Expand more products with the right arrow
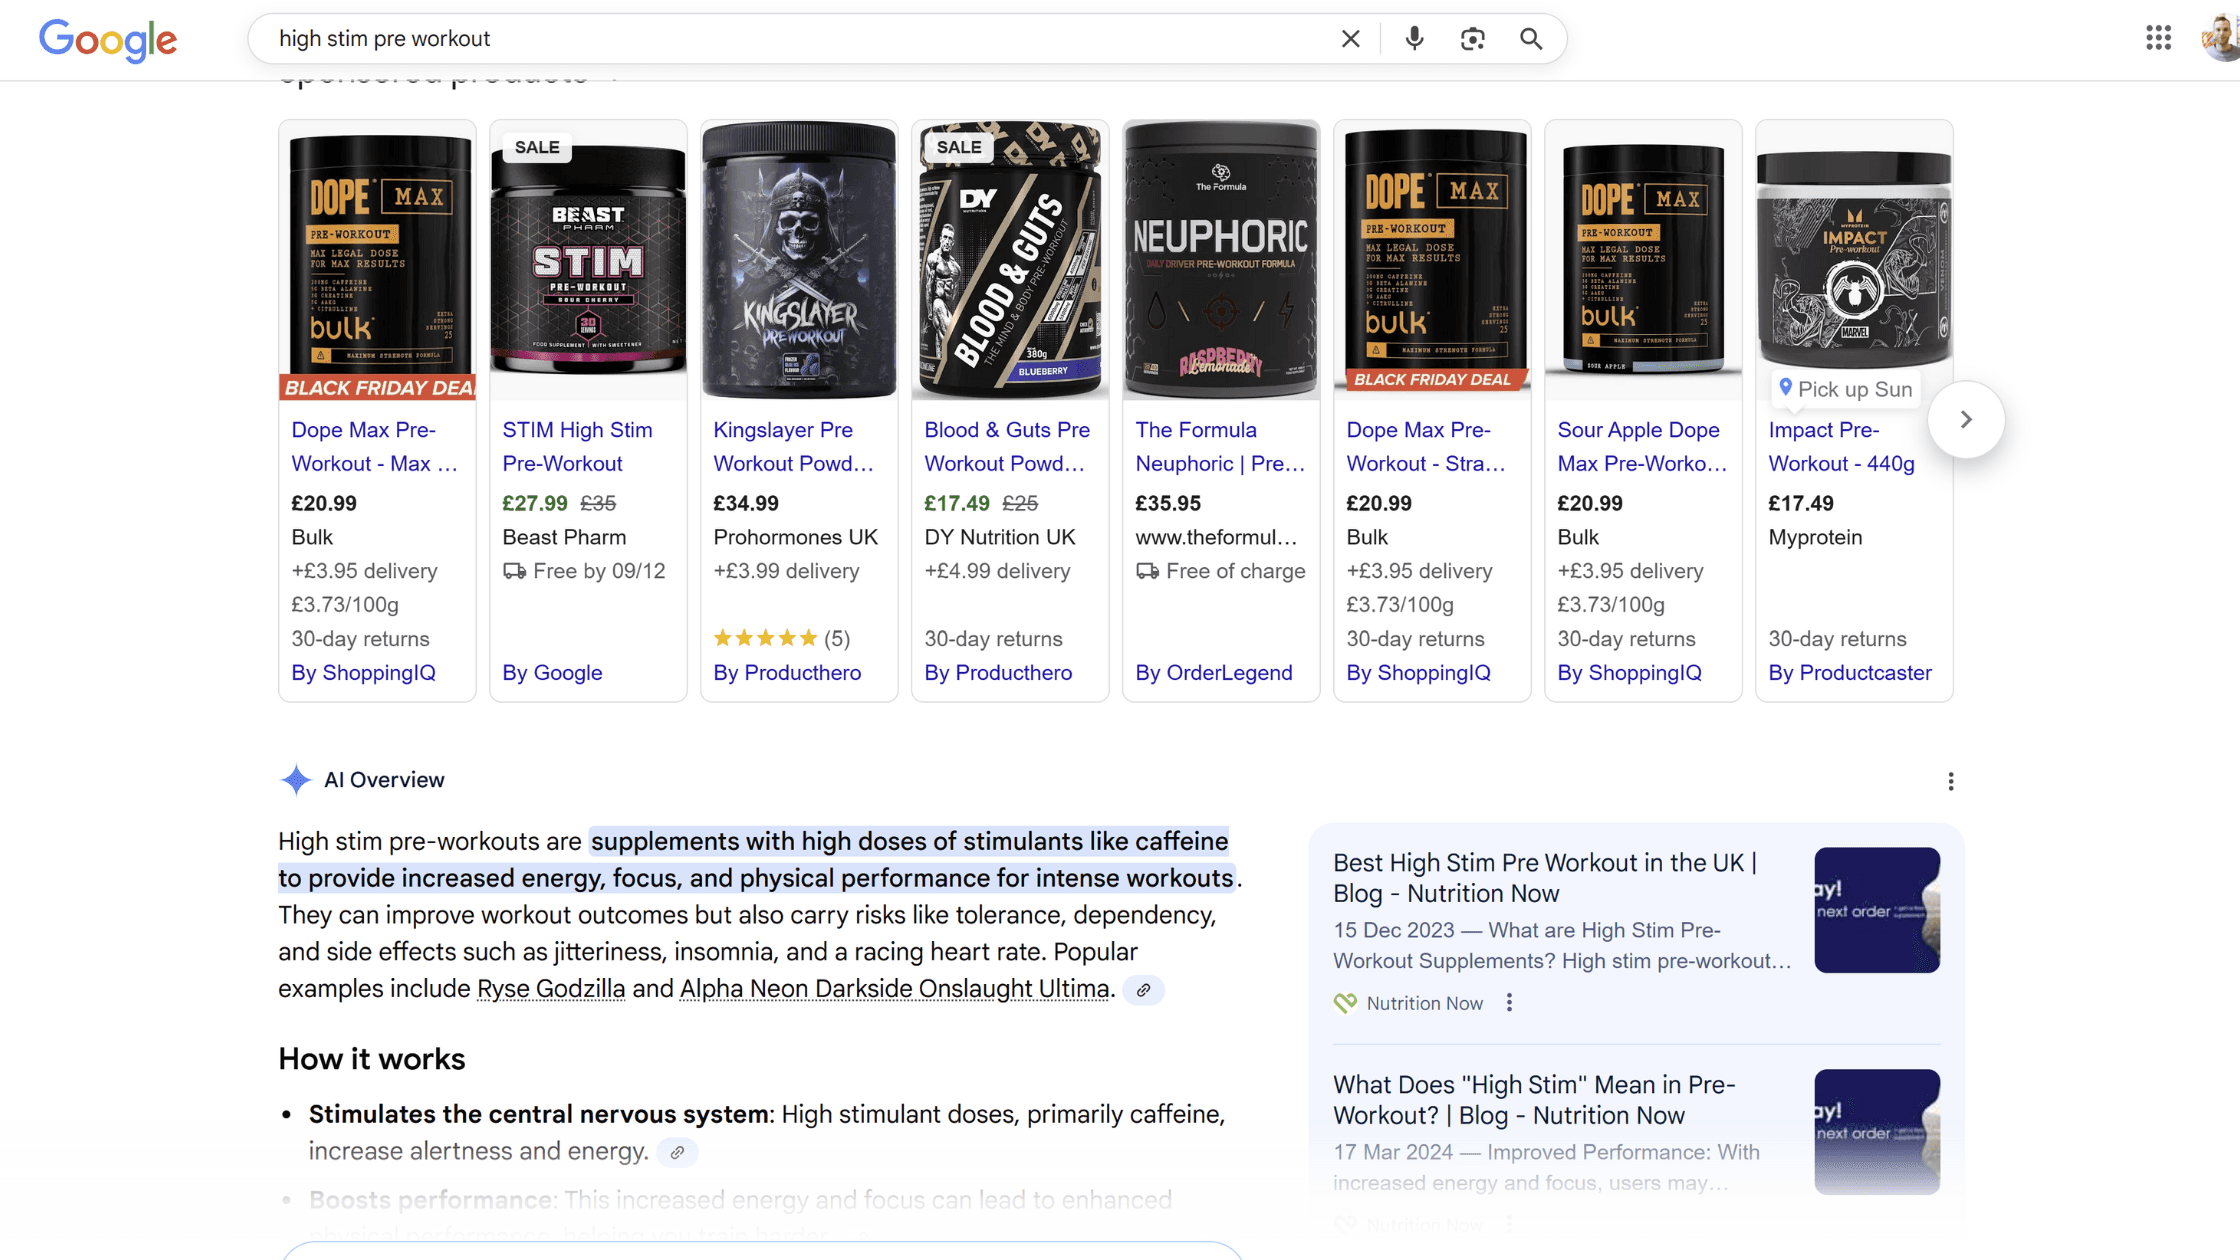 1966,419
